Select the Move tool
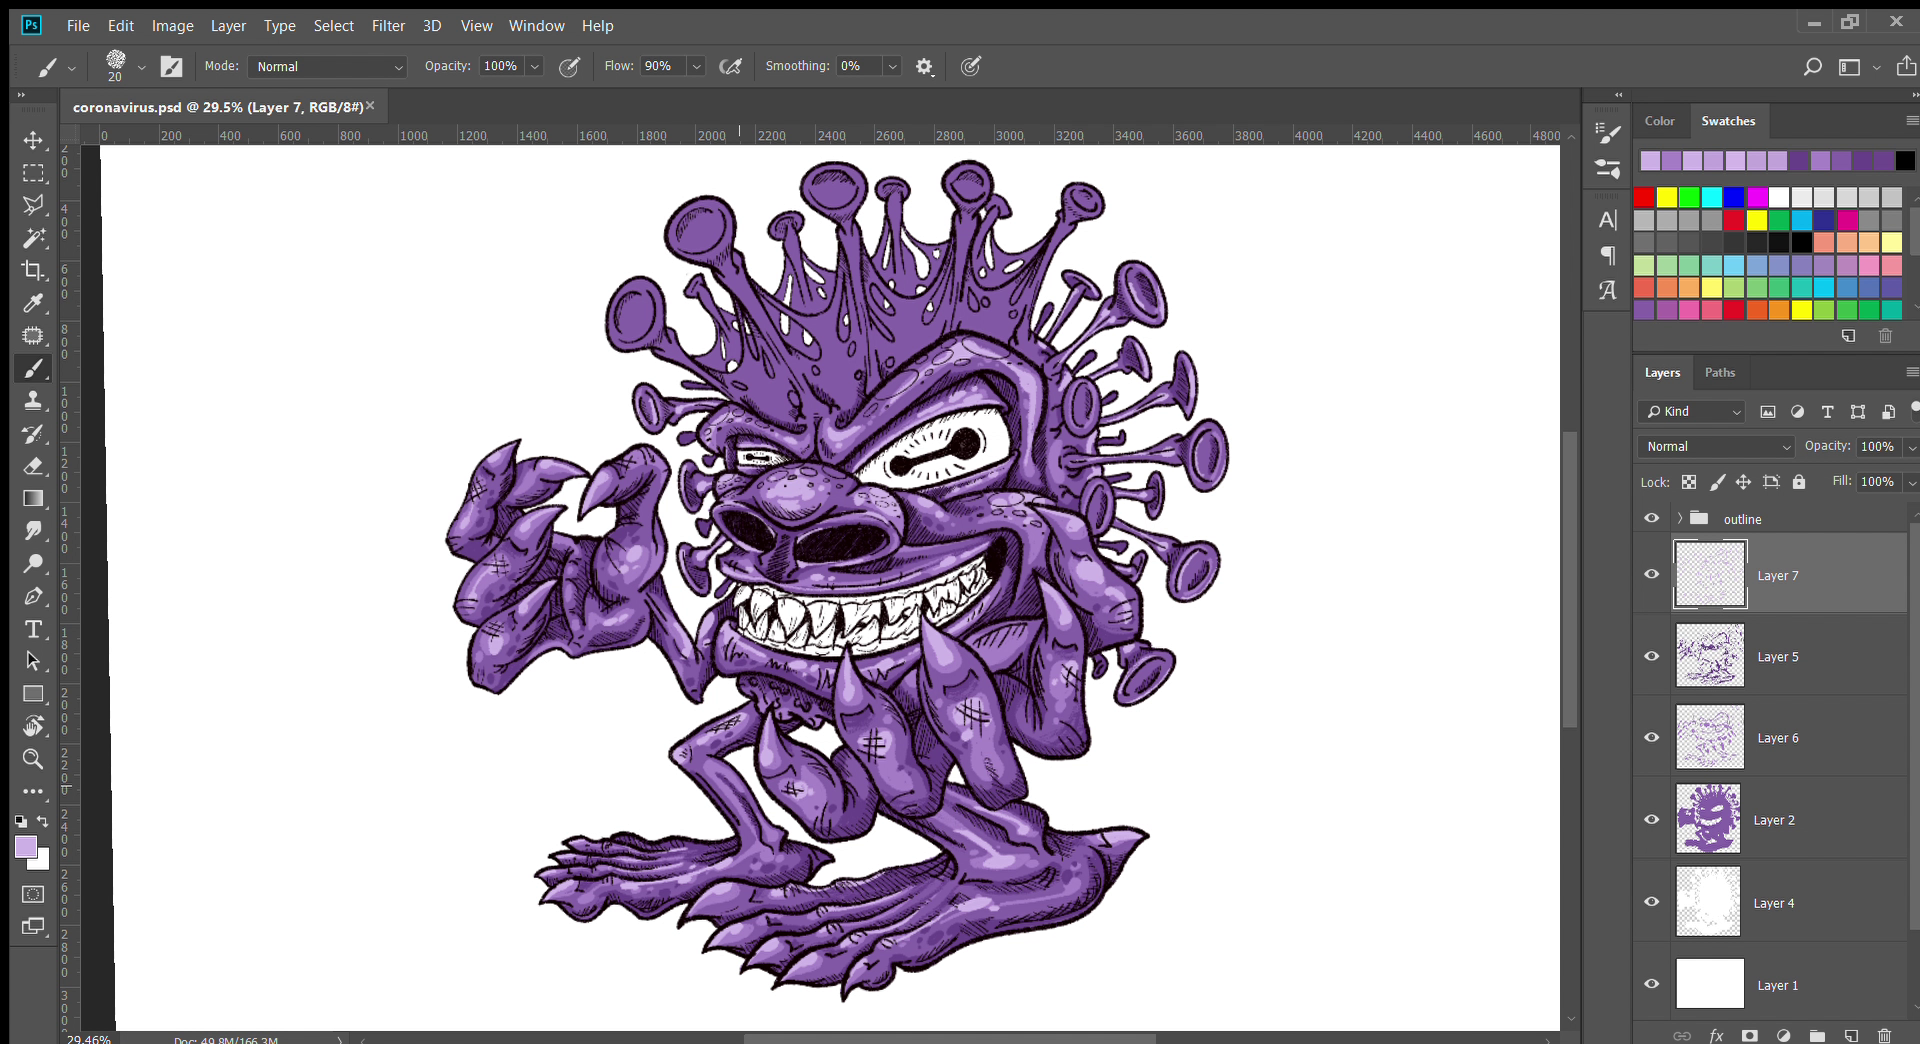Screen dimensions: 1920x1044 [x=33, y=140]
